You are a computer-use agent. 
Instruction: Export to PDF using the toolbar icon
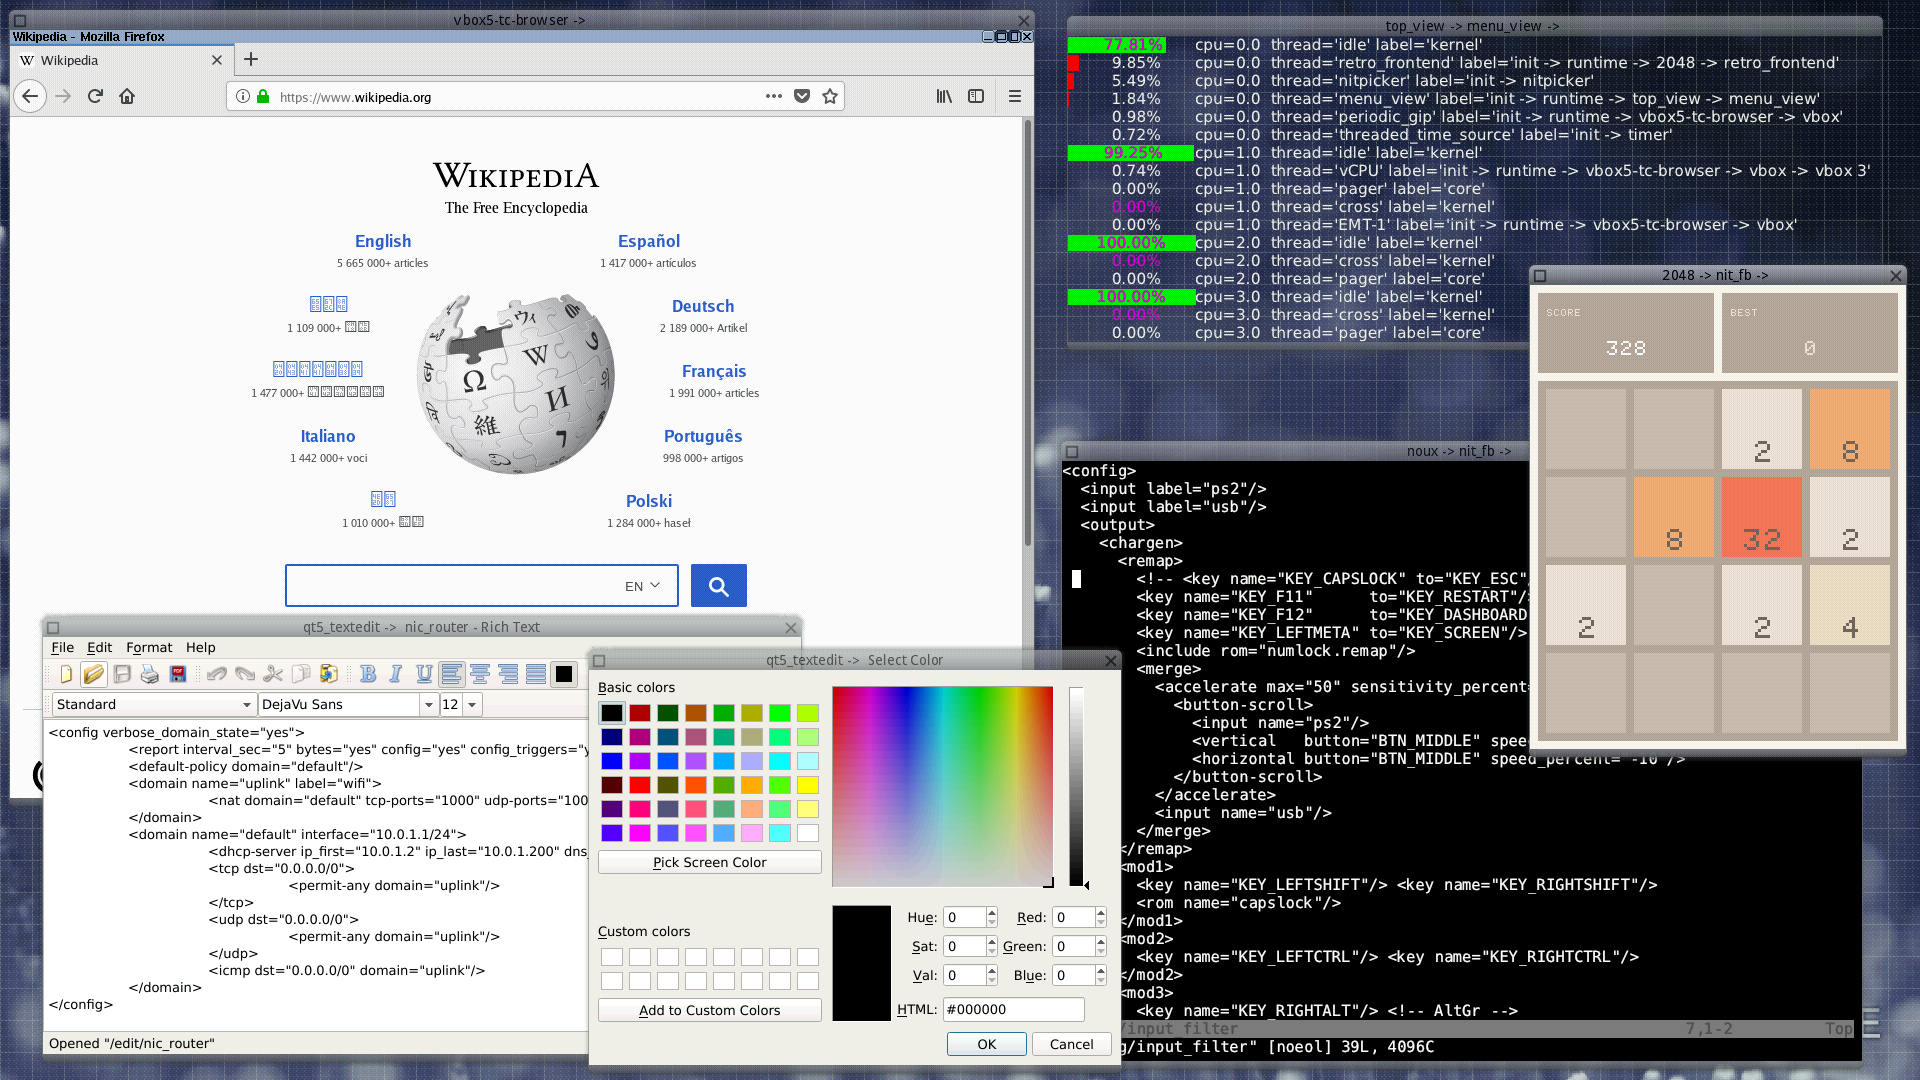point(178,675)
